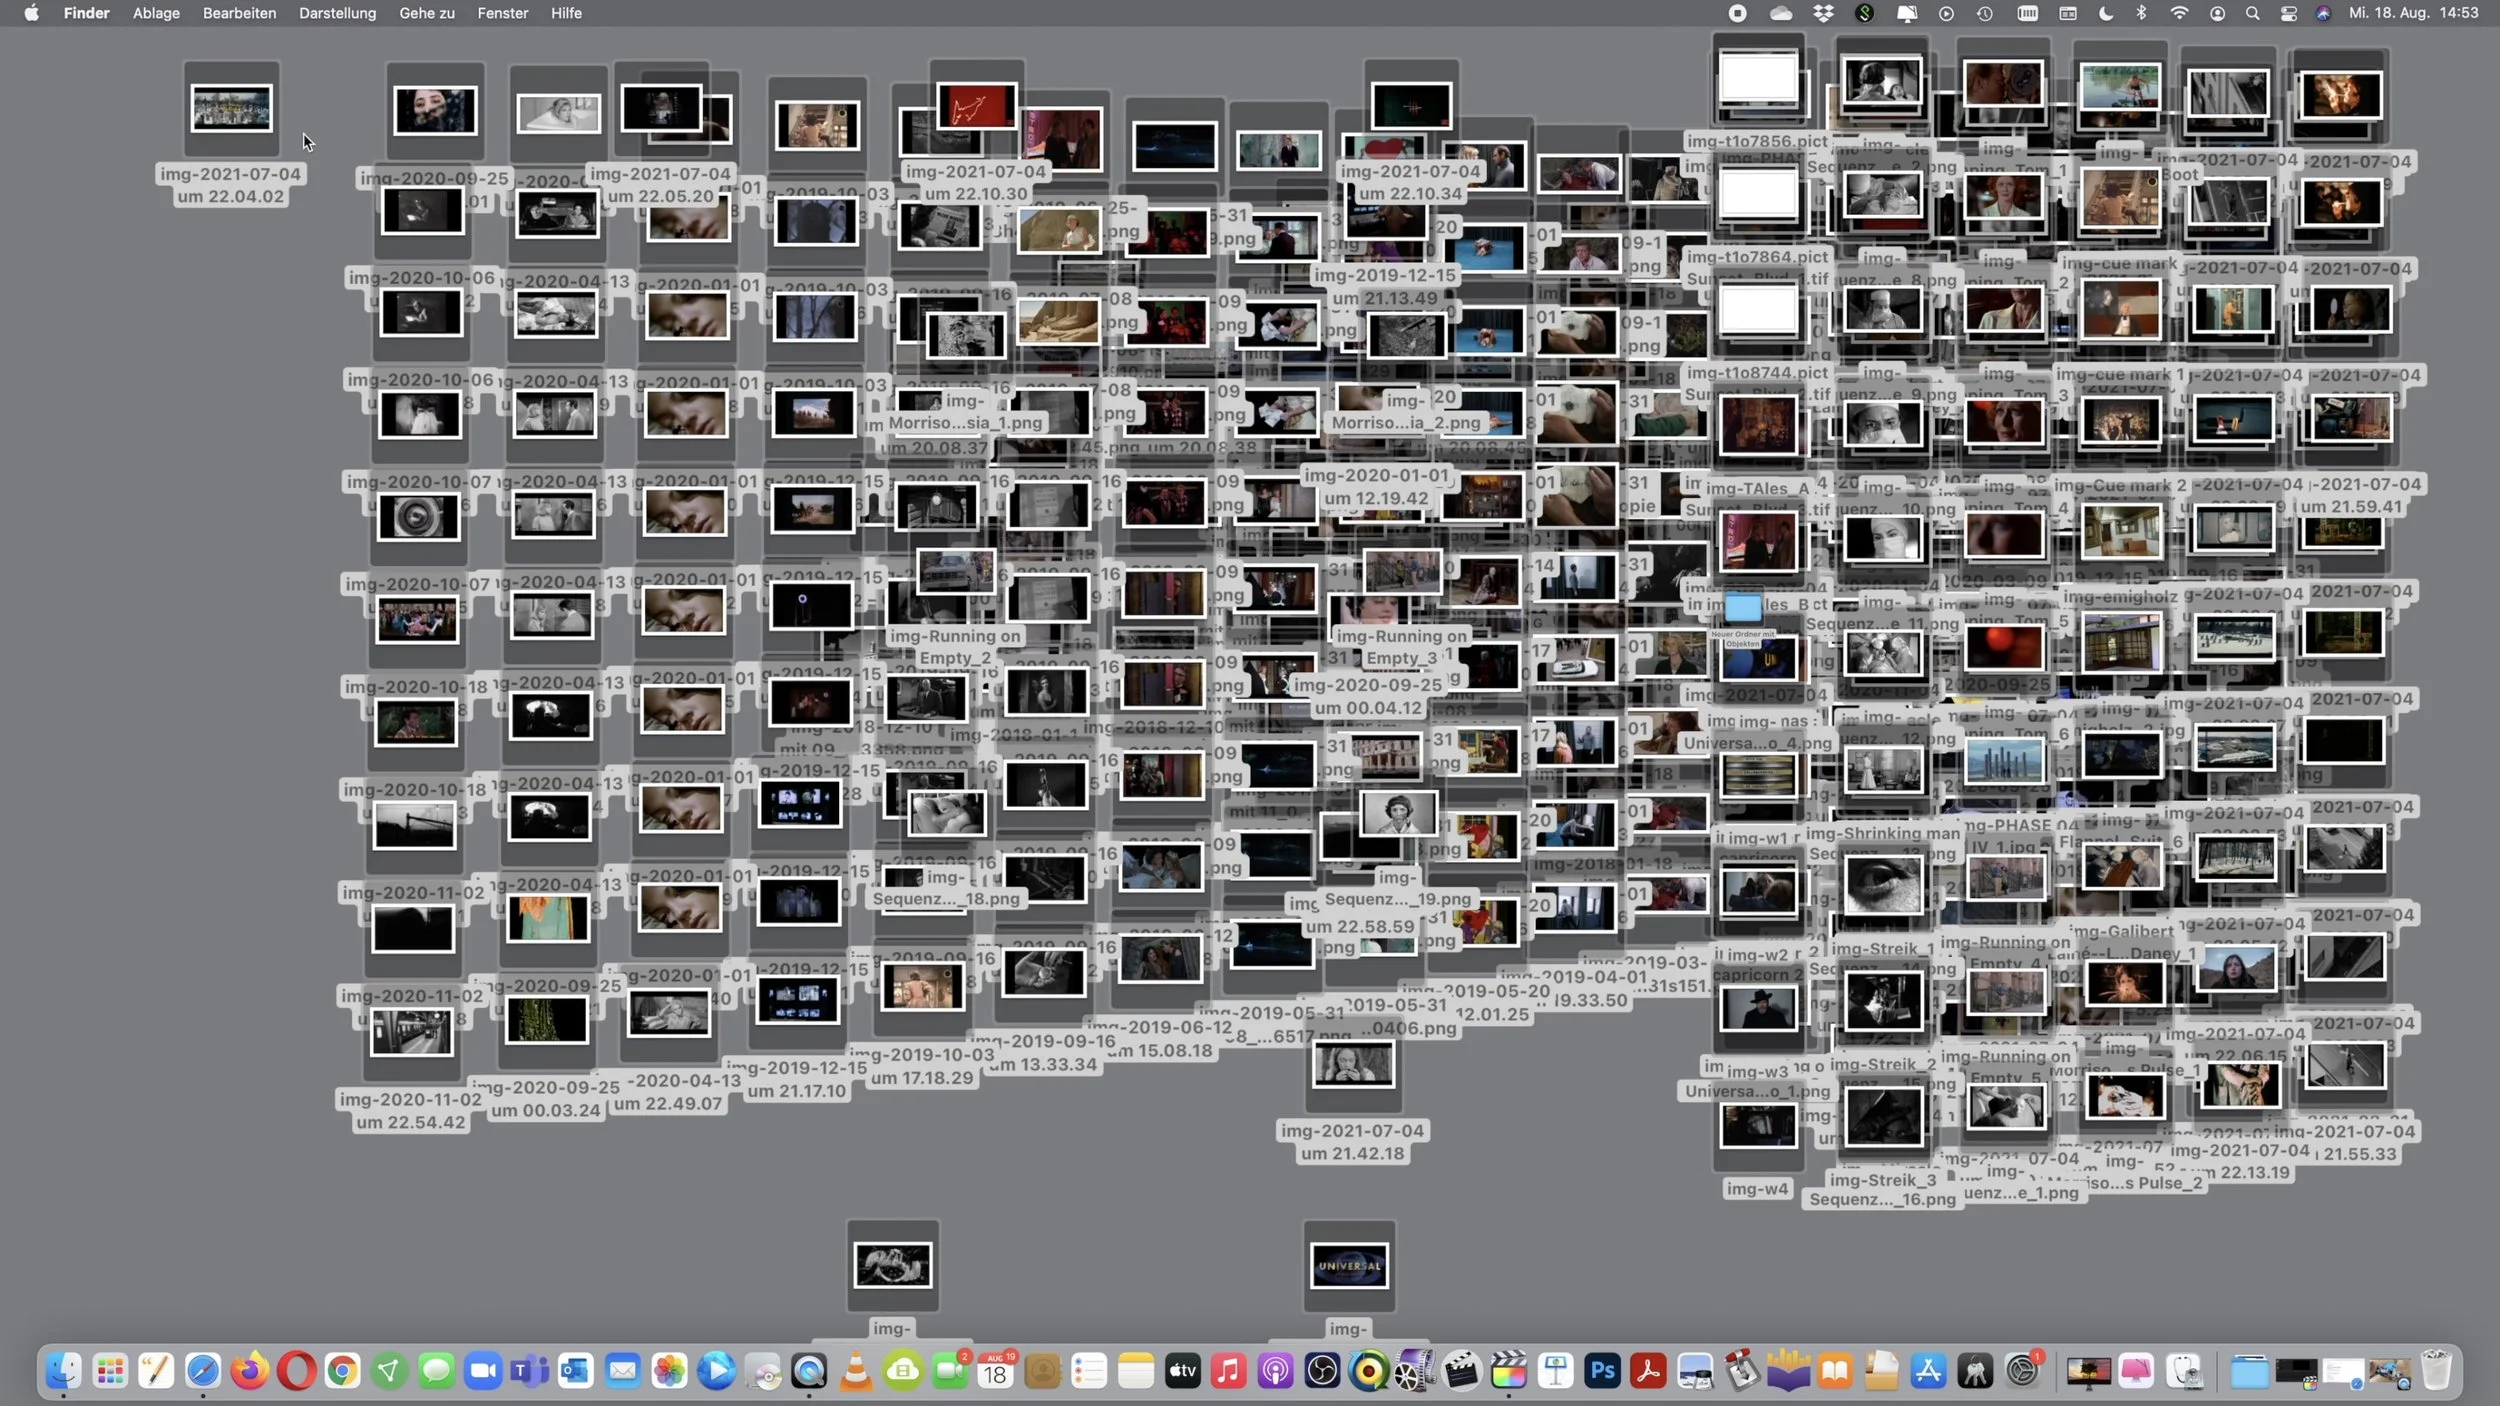Image resolution: width=2500 pixels, height=1406 pixels.
Task: Open the Ablage menu
Action: [156, 13]
